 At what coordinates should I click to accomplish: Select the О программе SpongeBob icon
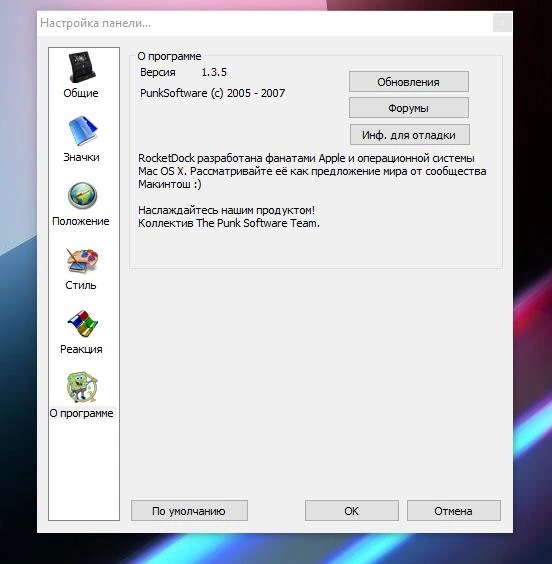point(82,387)
